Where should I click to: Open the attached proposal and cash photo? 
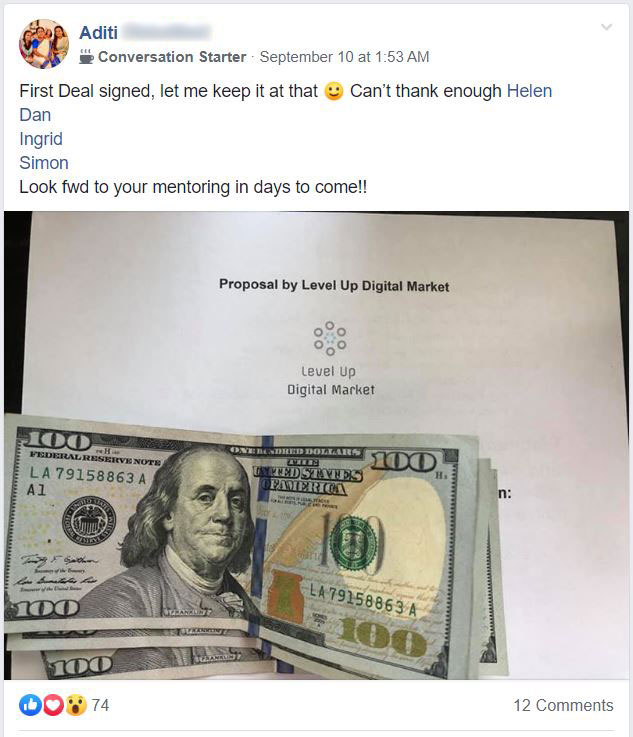tap(316, 445)
